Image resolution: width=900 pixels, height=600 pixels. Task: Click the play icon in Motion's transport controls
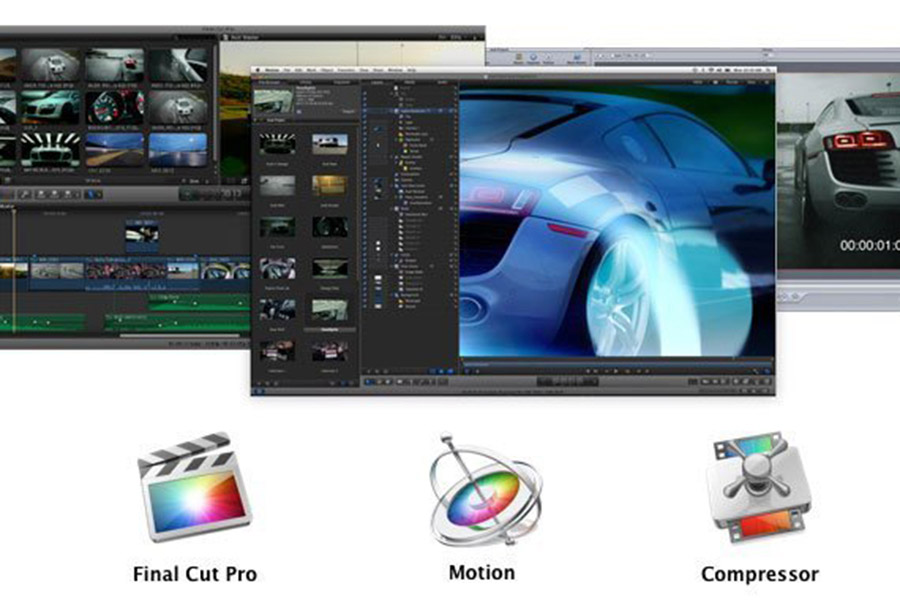click(x=616, y=370)
